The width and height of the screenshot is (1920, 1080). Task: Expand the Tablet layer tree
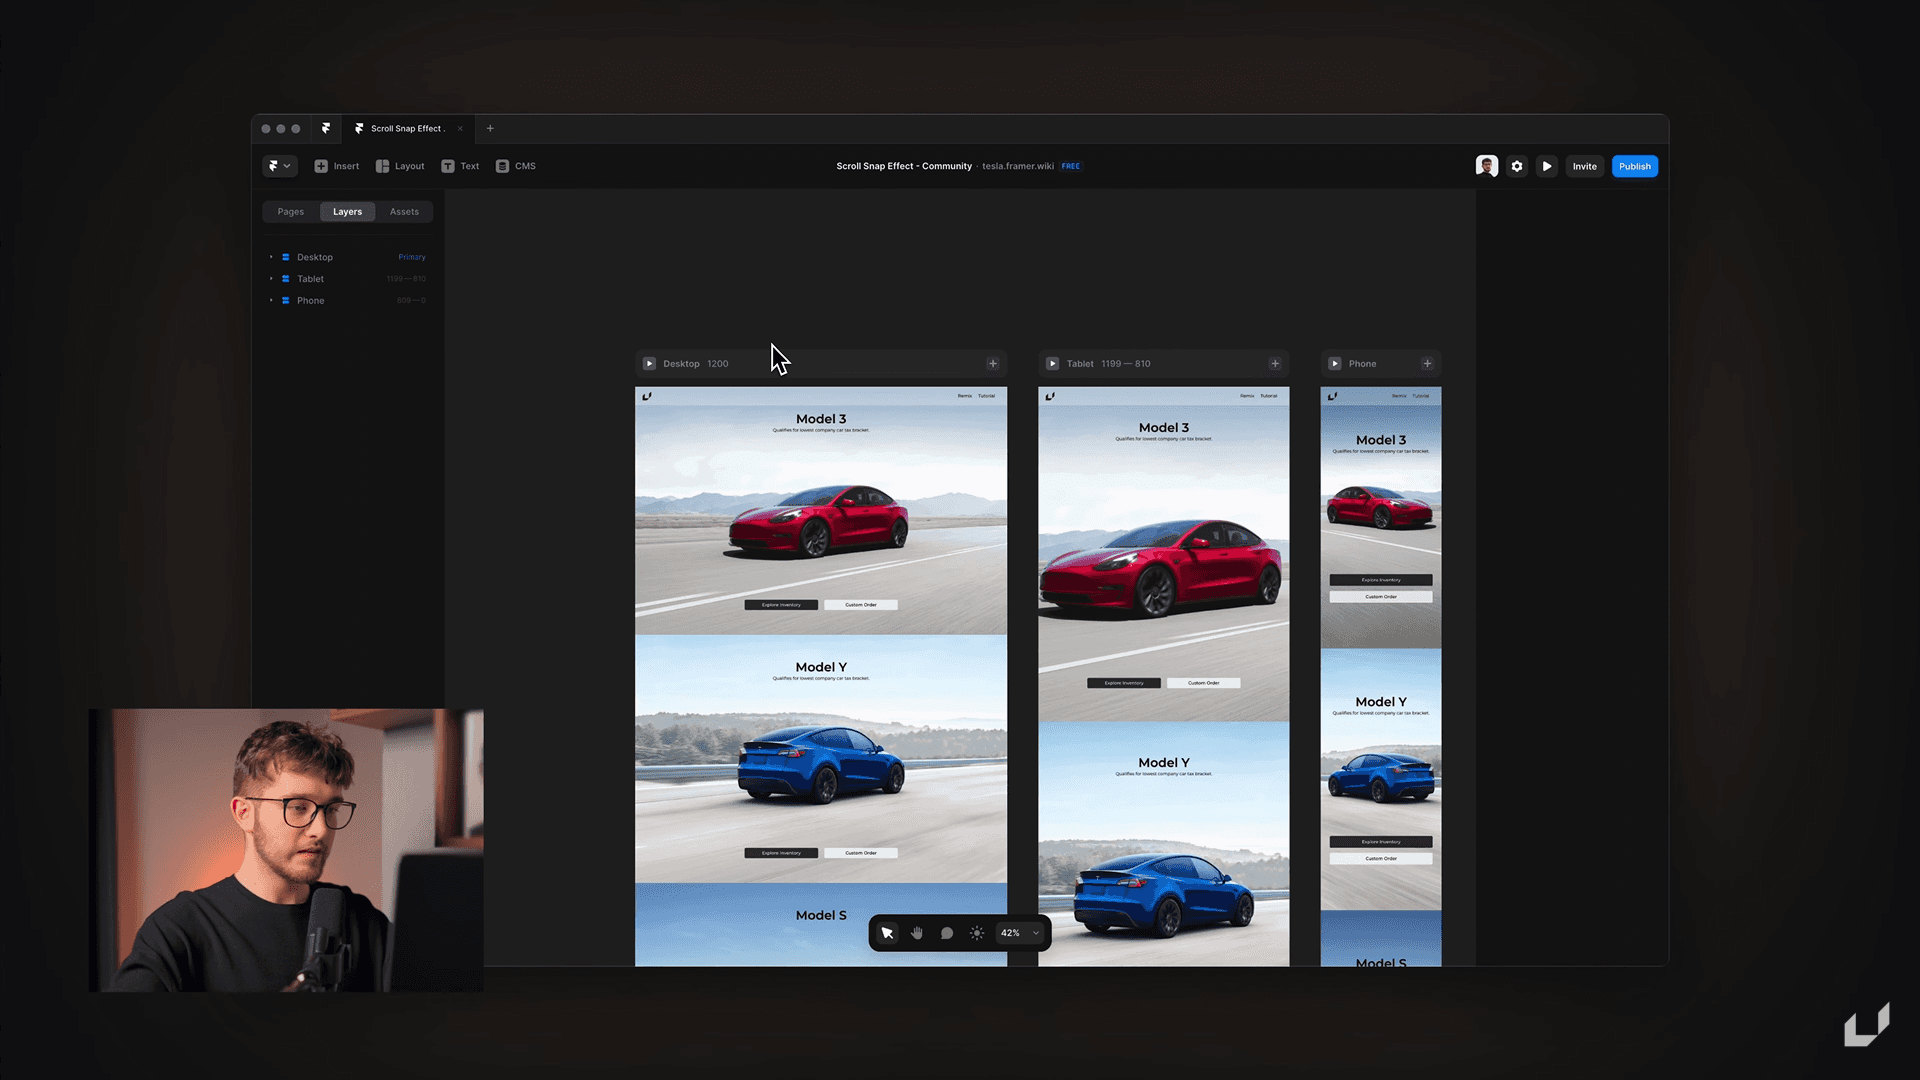point(272,278)
